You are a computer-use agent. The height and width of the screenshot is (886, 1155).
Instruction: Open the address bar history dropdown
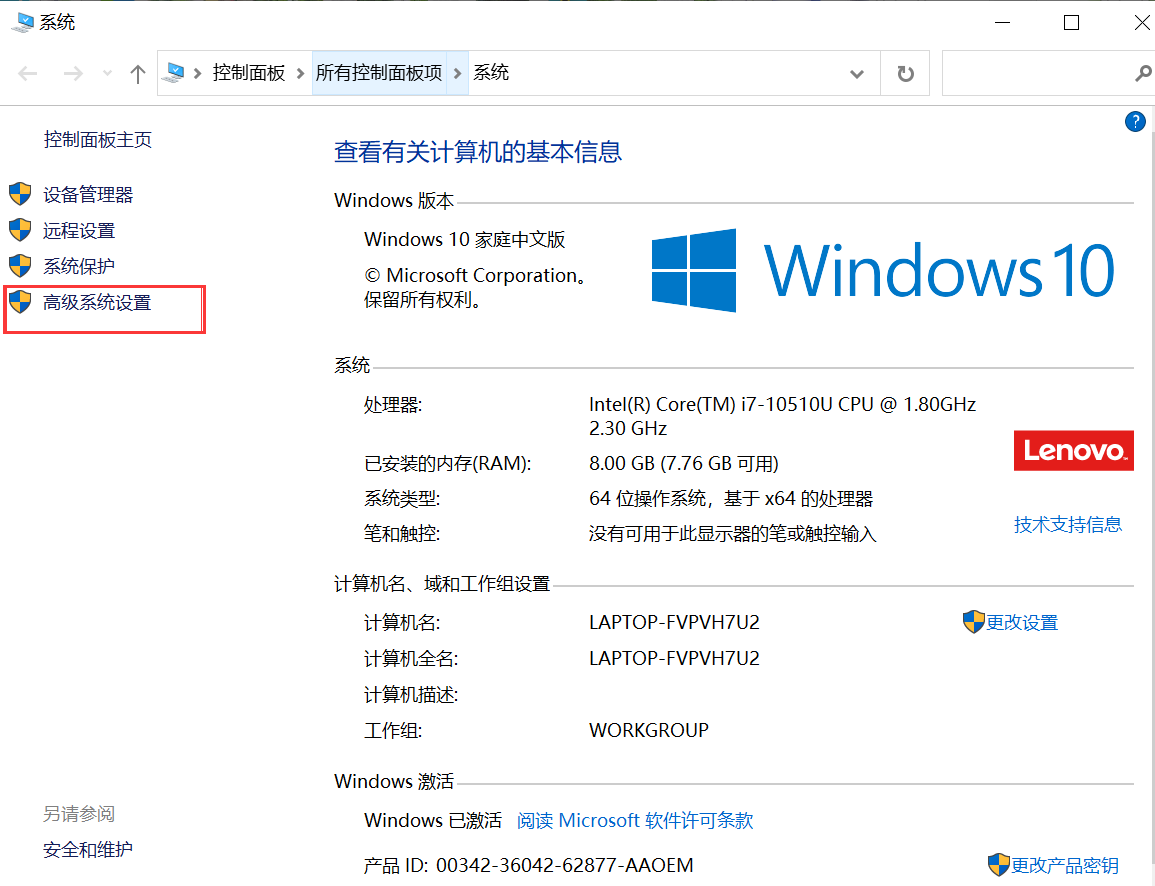coord(857,74)
